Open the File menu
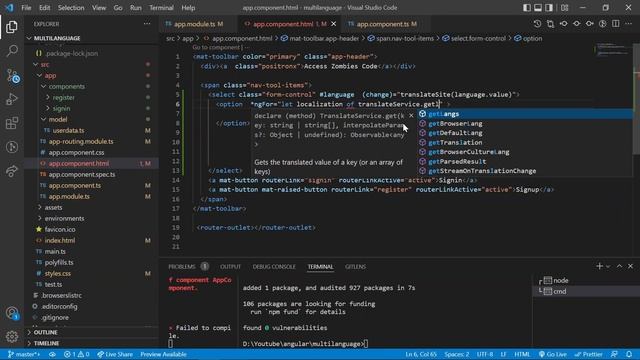This screenshot has height=360, width=640. coord(26,8)
